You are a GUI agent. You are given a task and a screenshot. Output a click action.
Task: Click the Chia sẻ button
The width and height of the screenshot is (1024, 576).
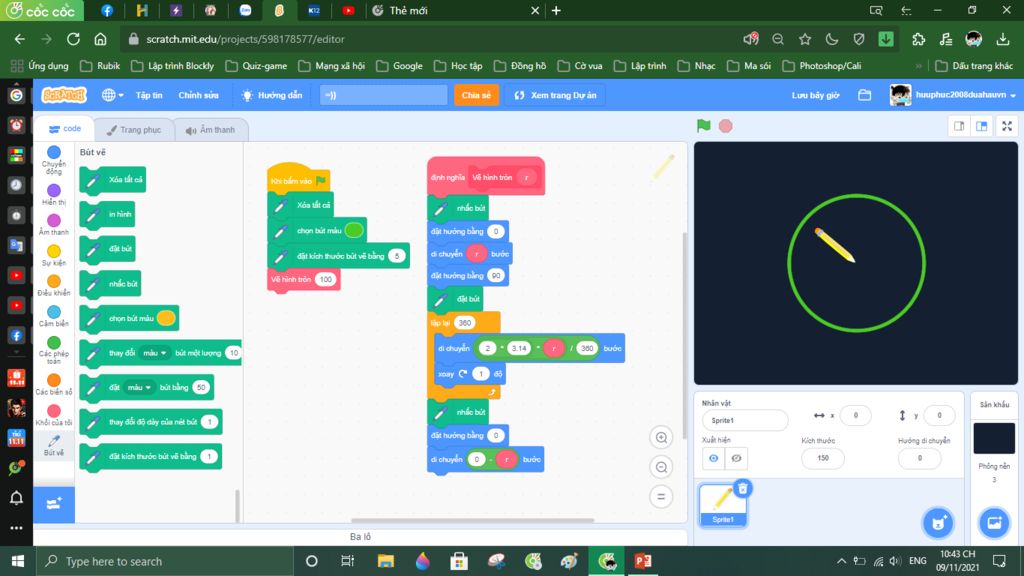(476, 95)
